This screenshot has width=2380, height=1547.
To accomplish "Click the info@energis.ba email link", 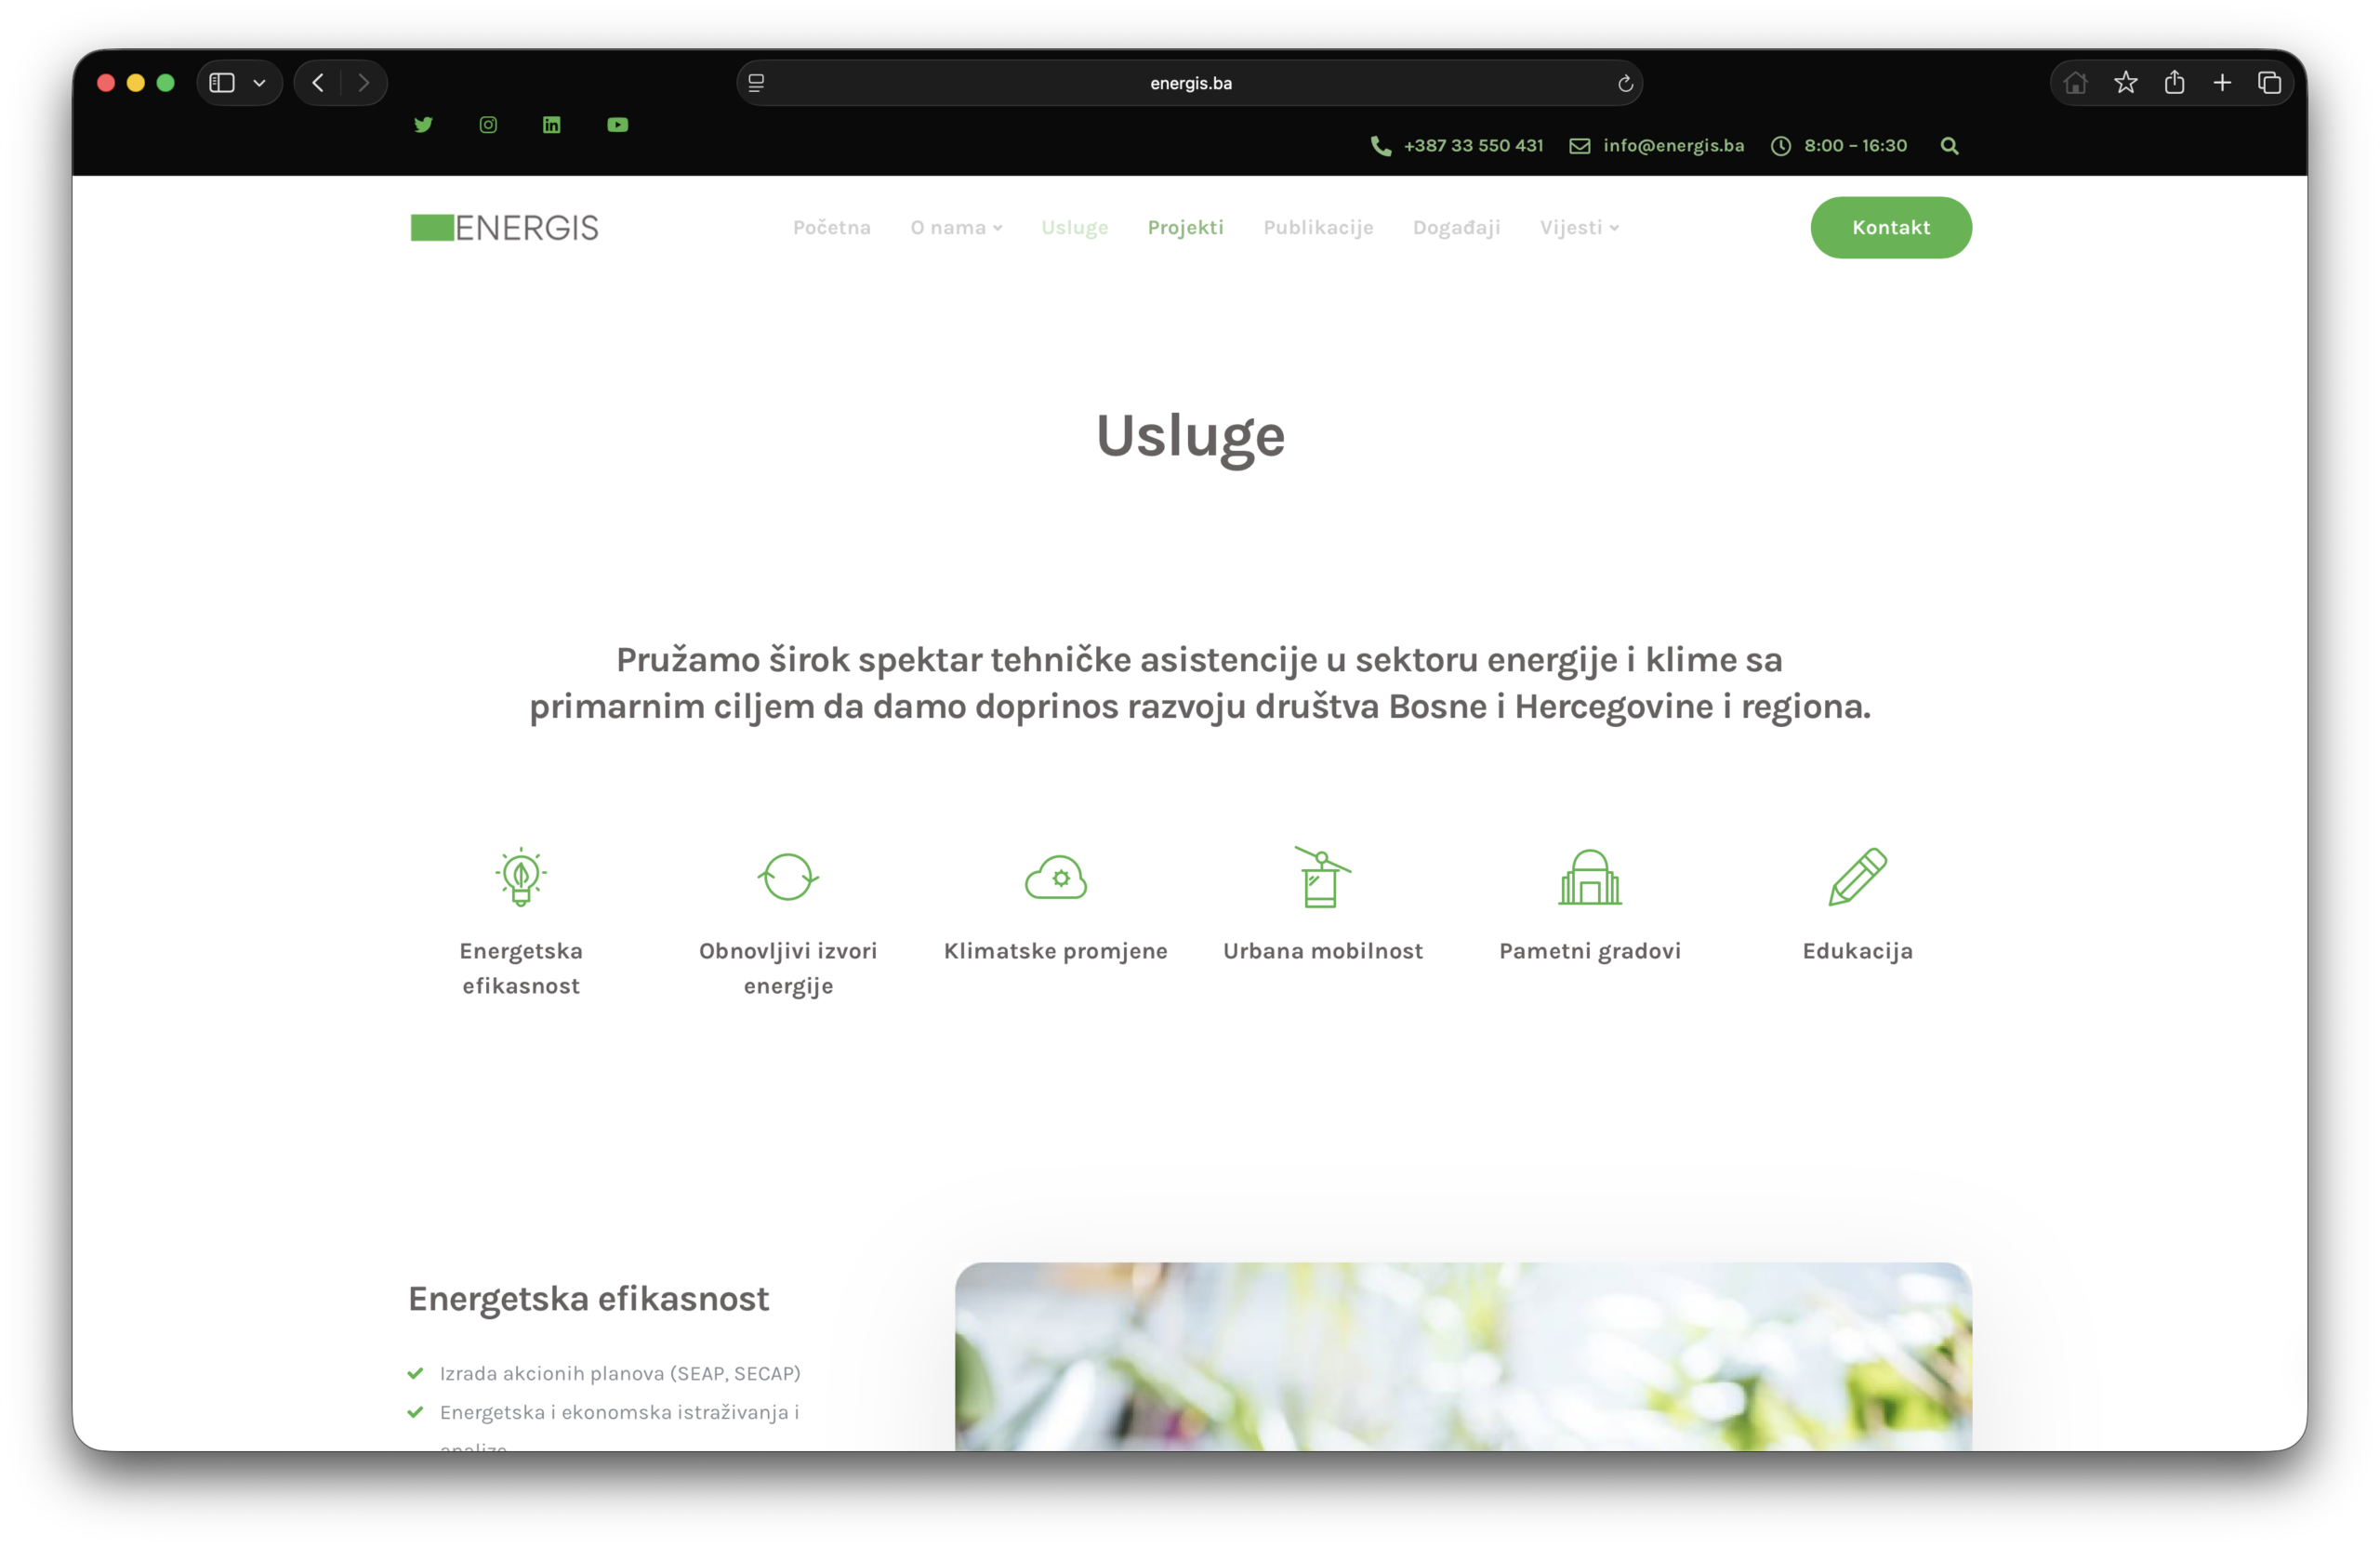I will click(1672, 146).
